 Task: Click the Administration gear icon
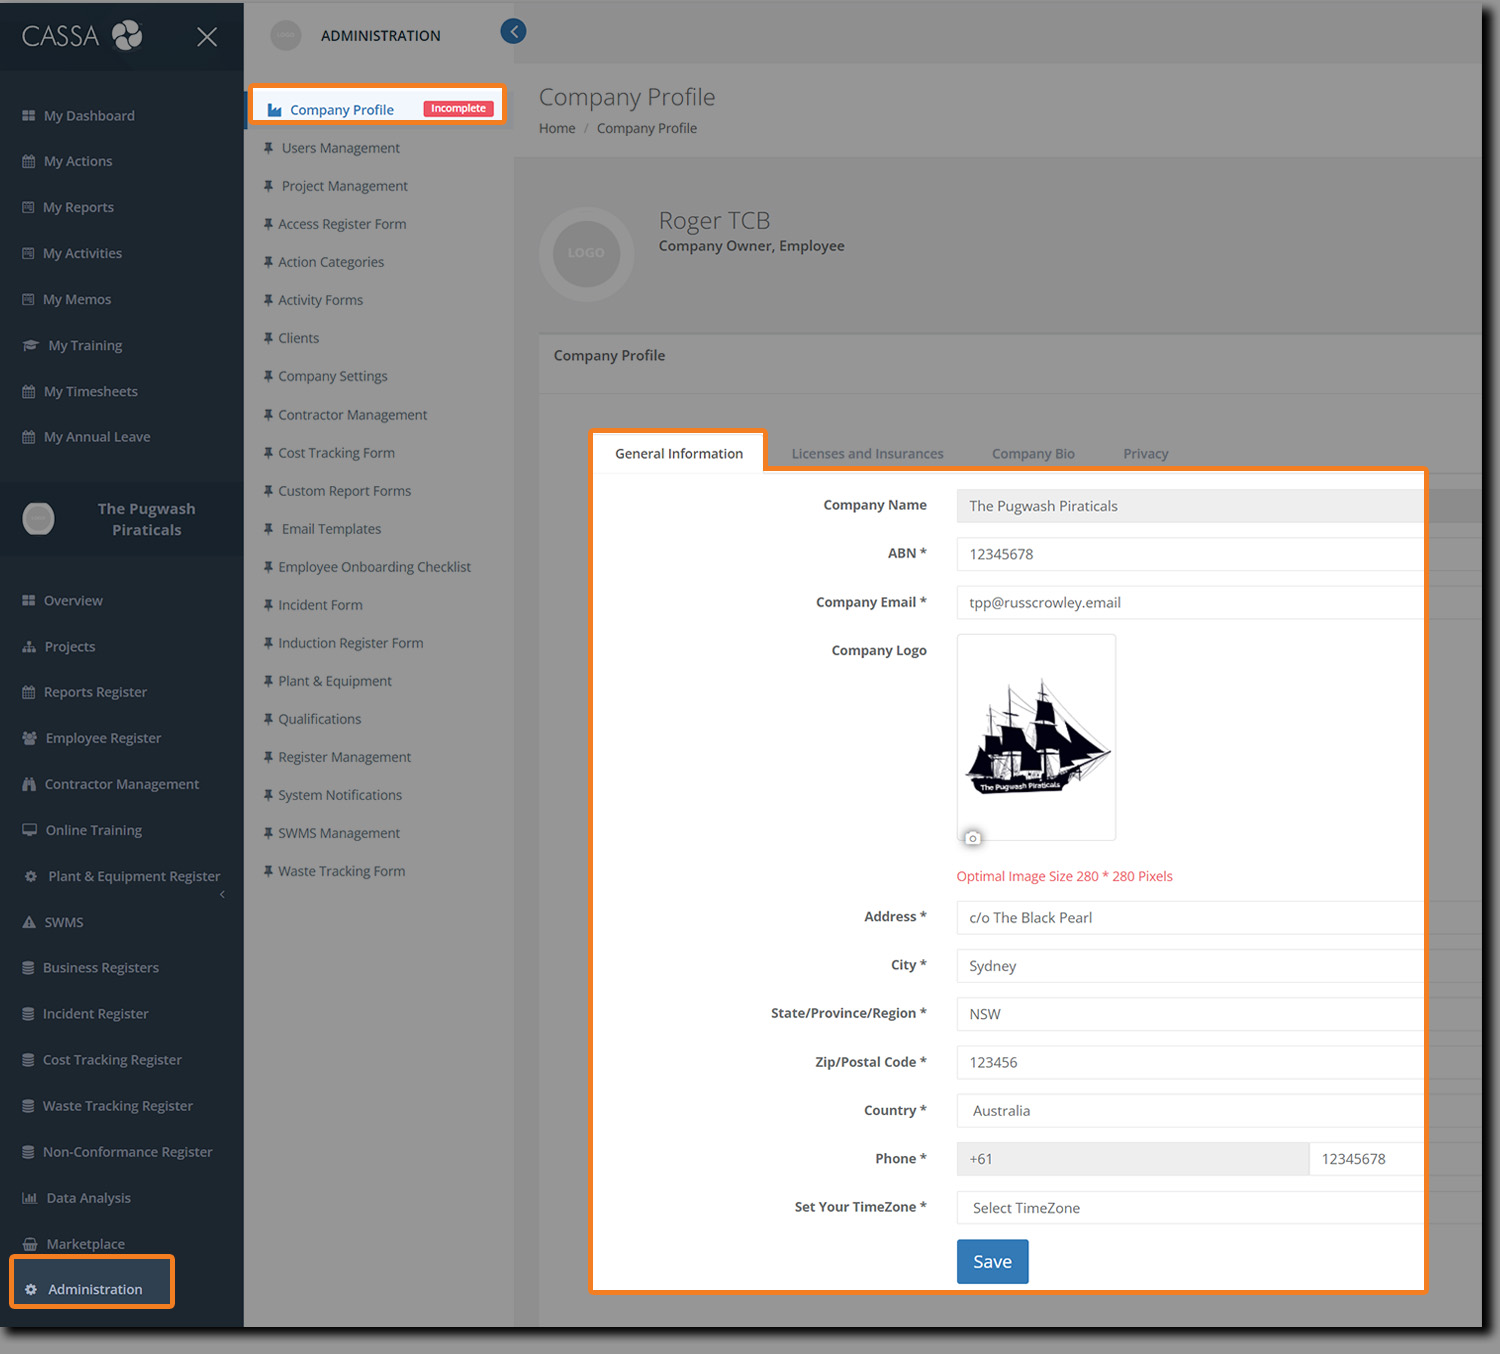click(31, 1290)
